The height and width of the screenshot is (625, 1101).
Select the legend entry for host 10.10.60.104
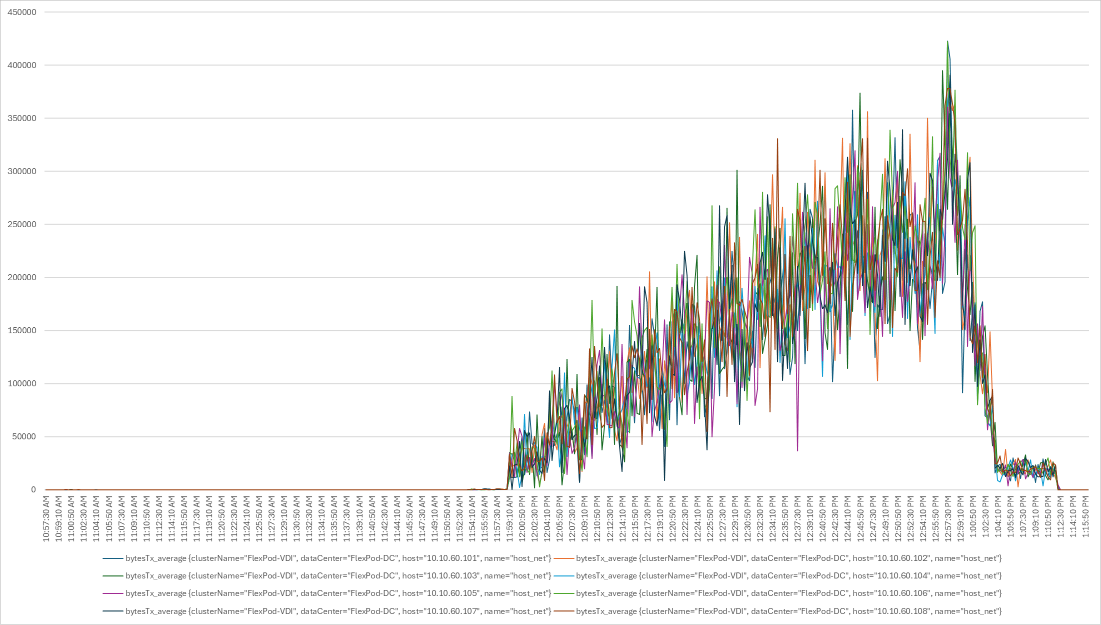777,576
